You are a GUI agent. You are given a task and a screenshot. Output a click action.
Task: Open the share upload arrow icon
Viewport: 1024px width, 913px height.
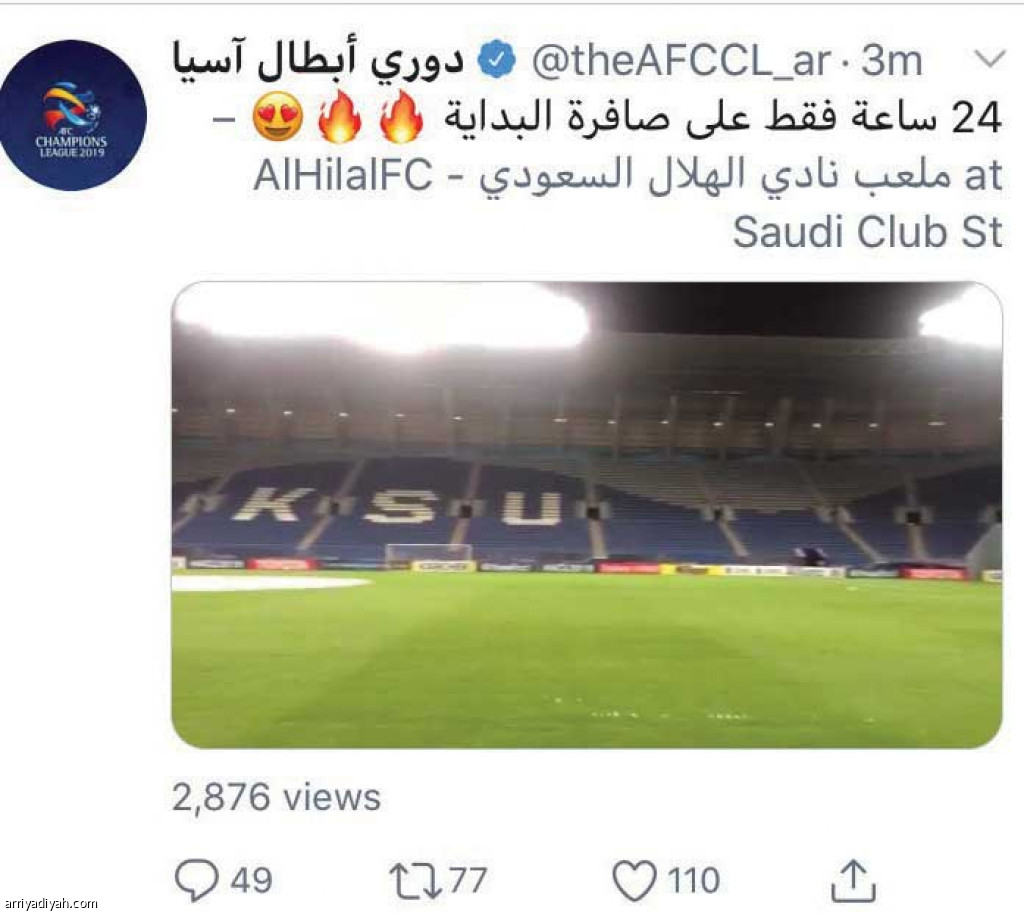click(853, 880)
